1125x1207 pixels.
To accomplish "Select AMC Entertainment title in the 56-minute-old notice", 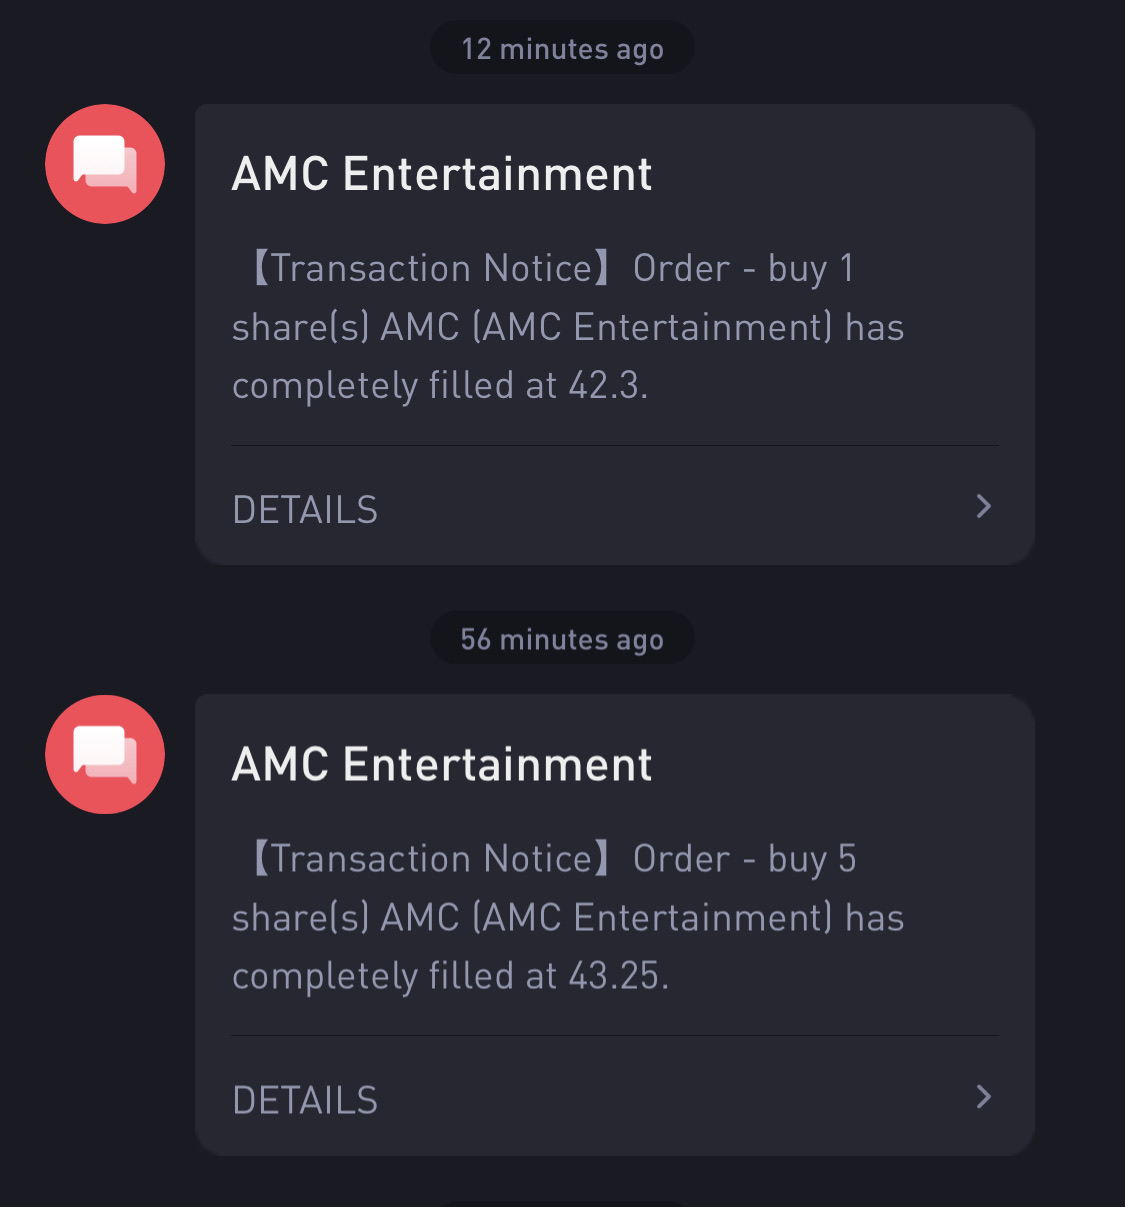I will (442, 764).
